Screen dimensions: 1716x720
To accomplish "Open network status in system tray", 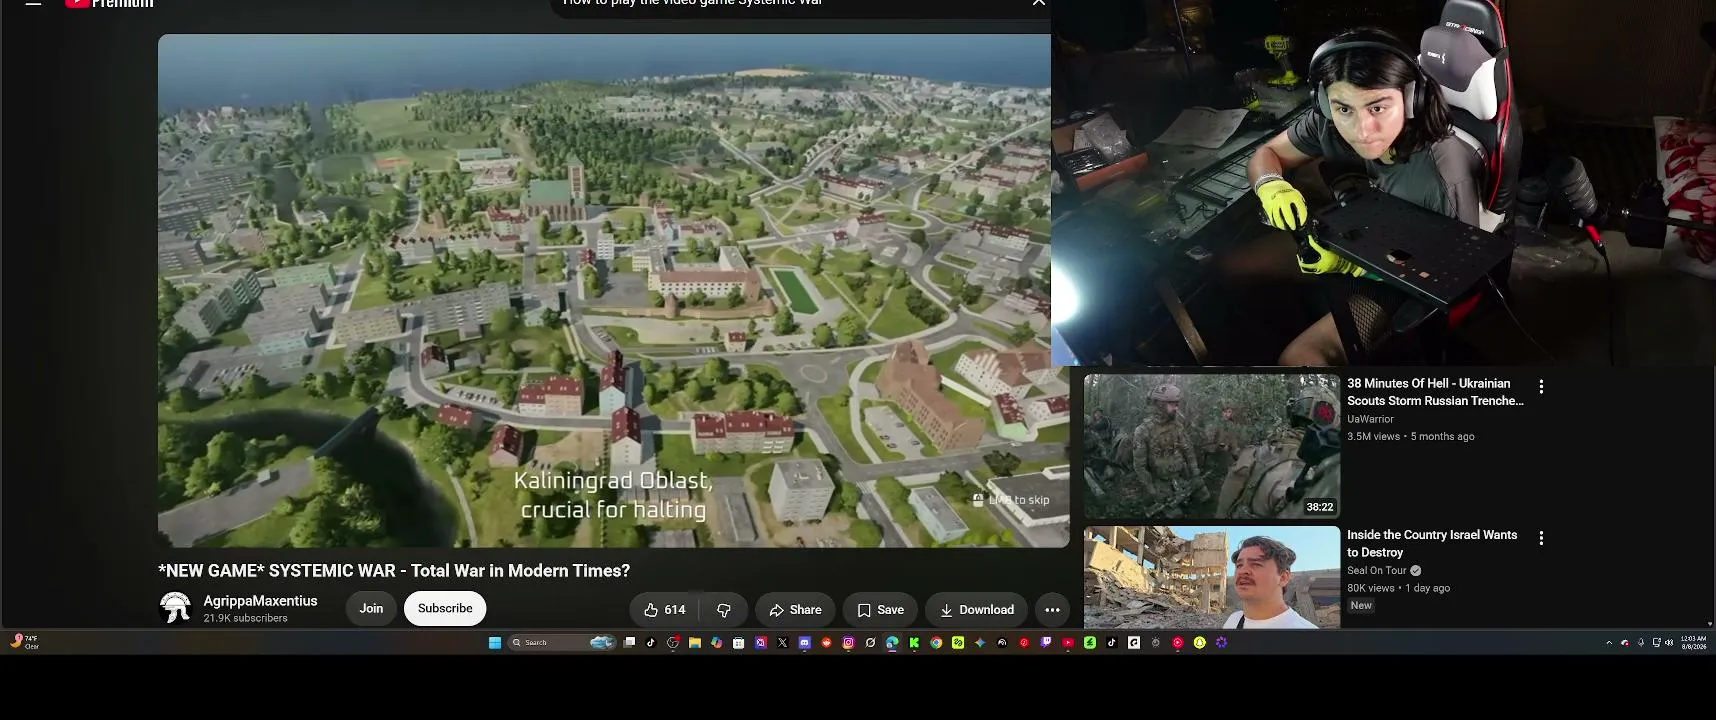I will [1656, 643].
